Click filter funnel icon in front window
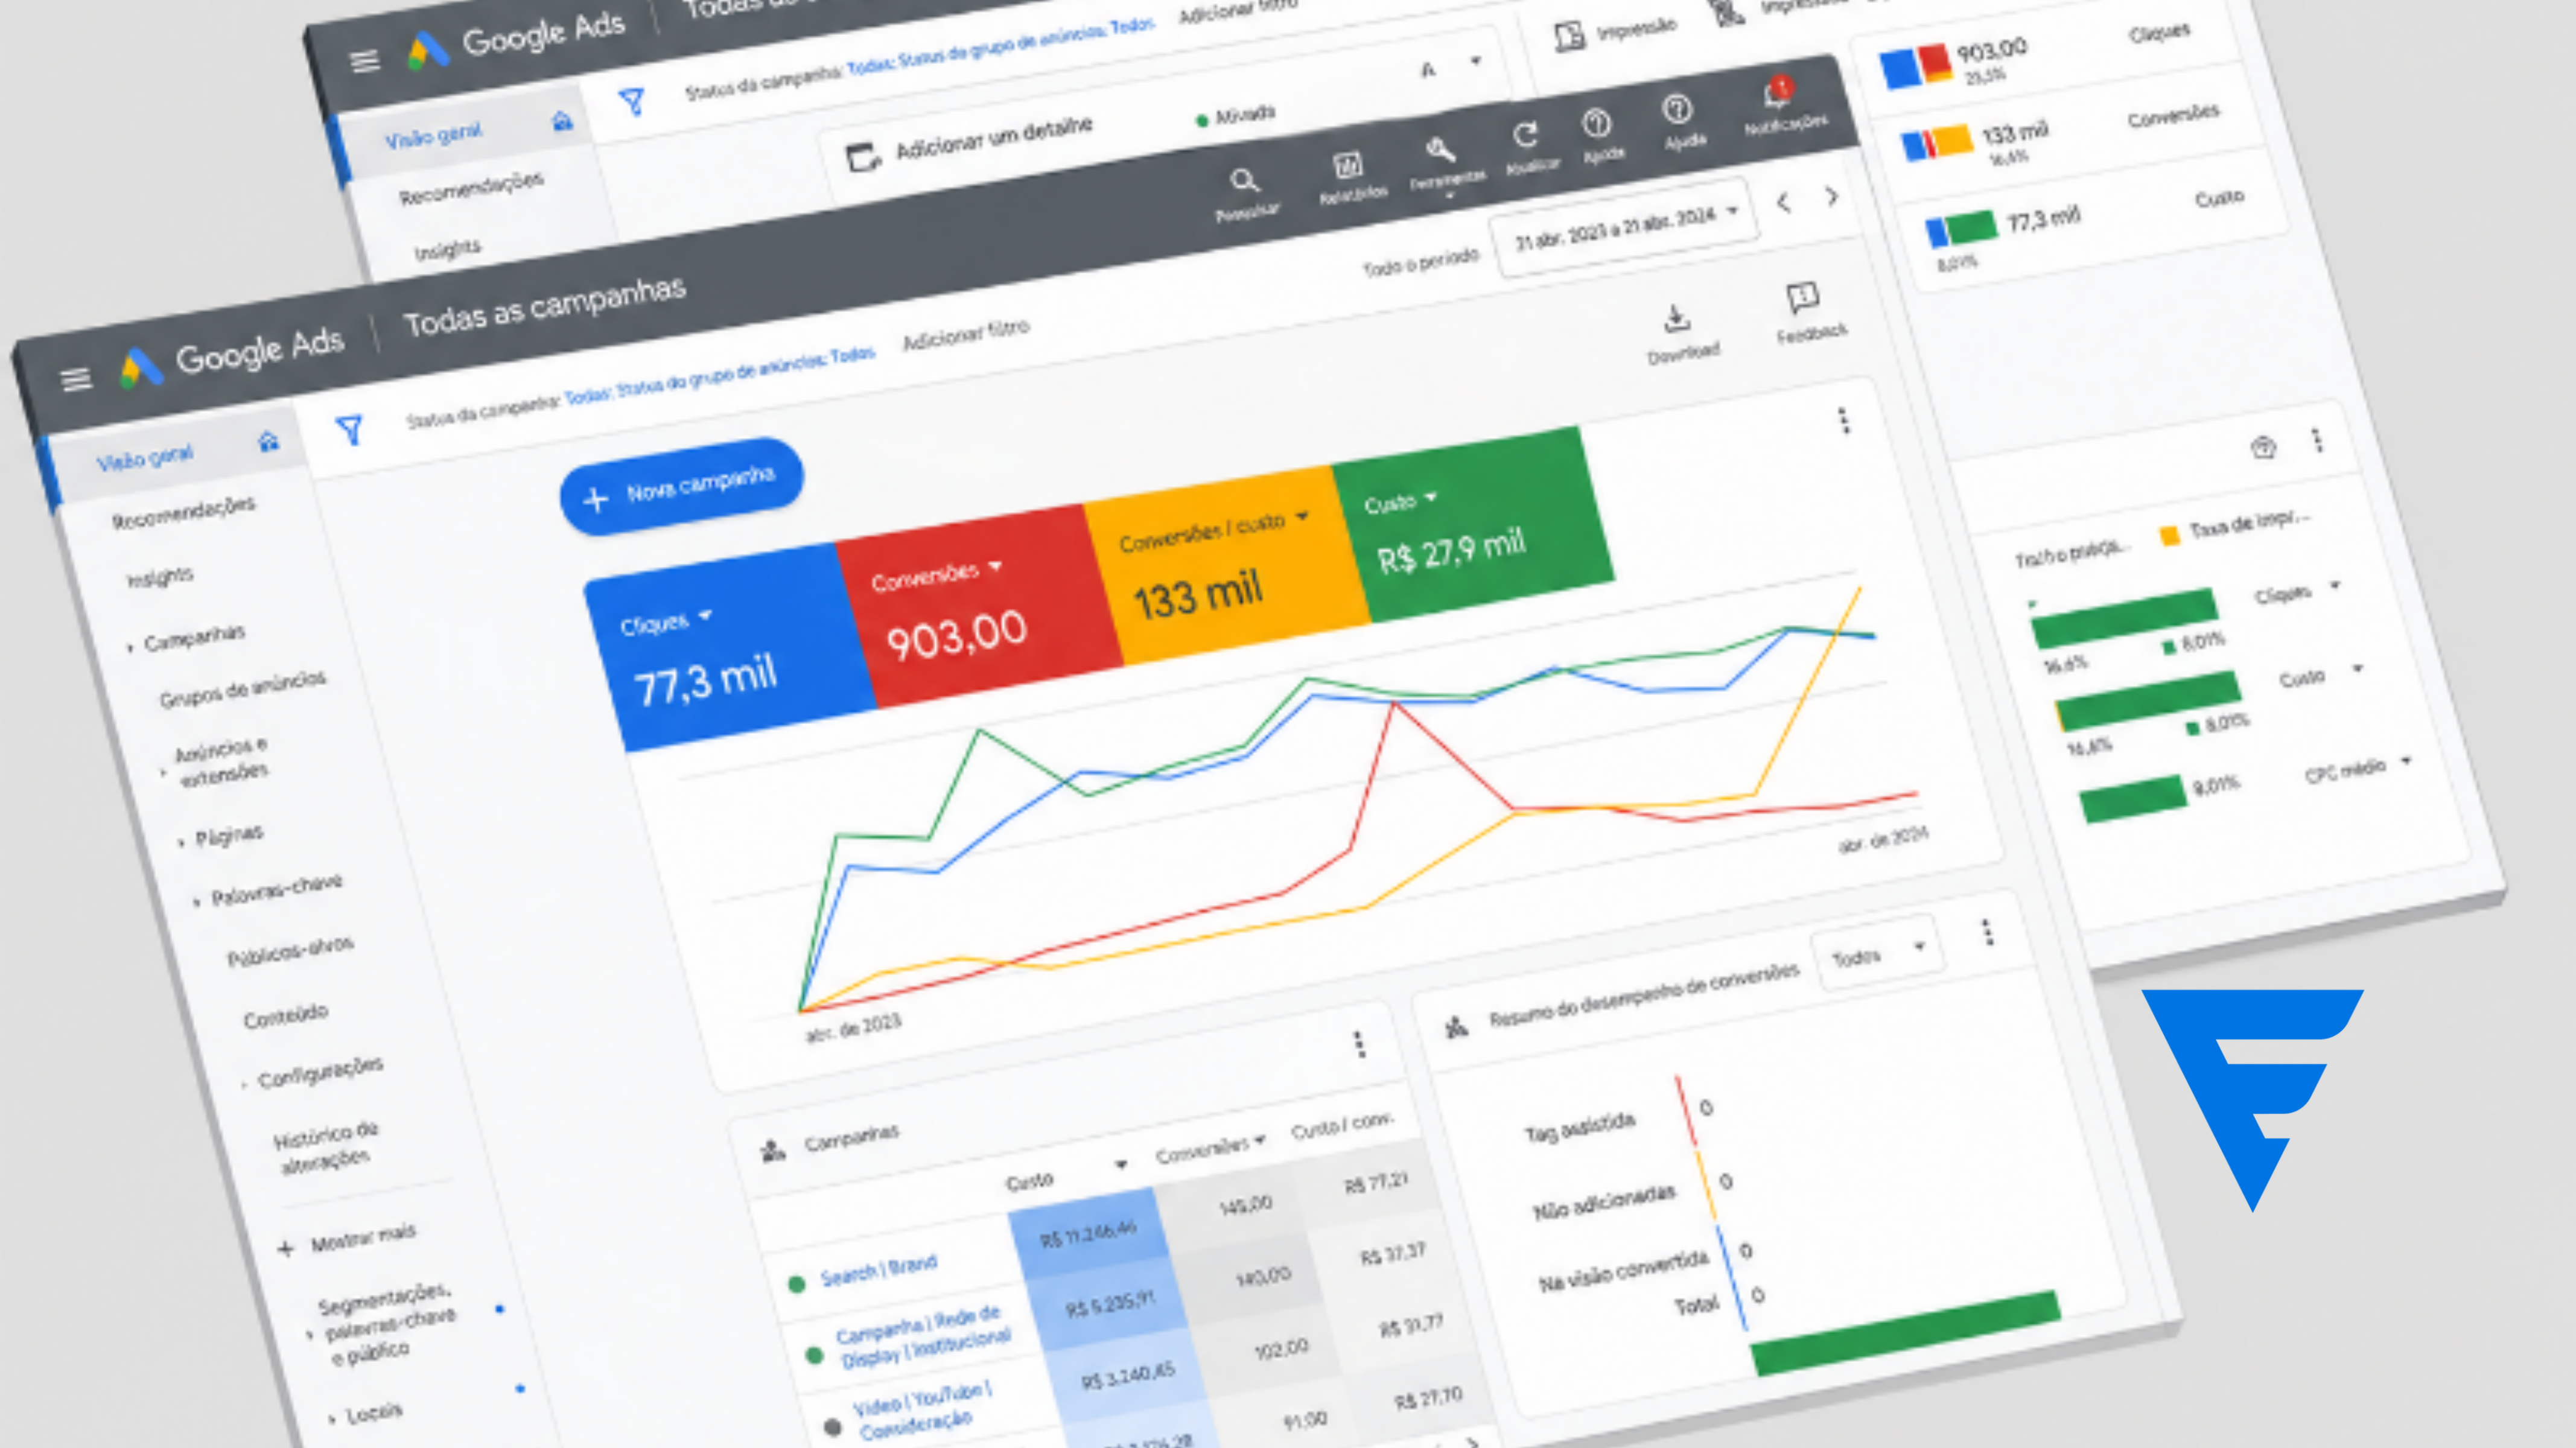 pyautogui.click(x=349, y=431)
